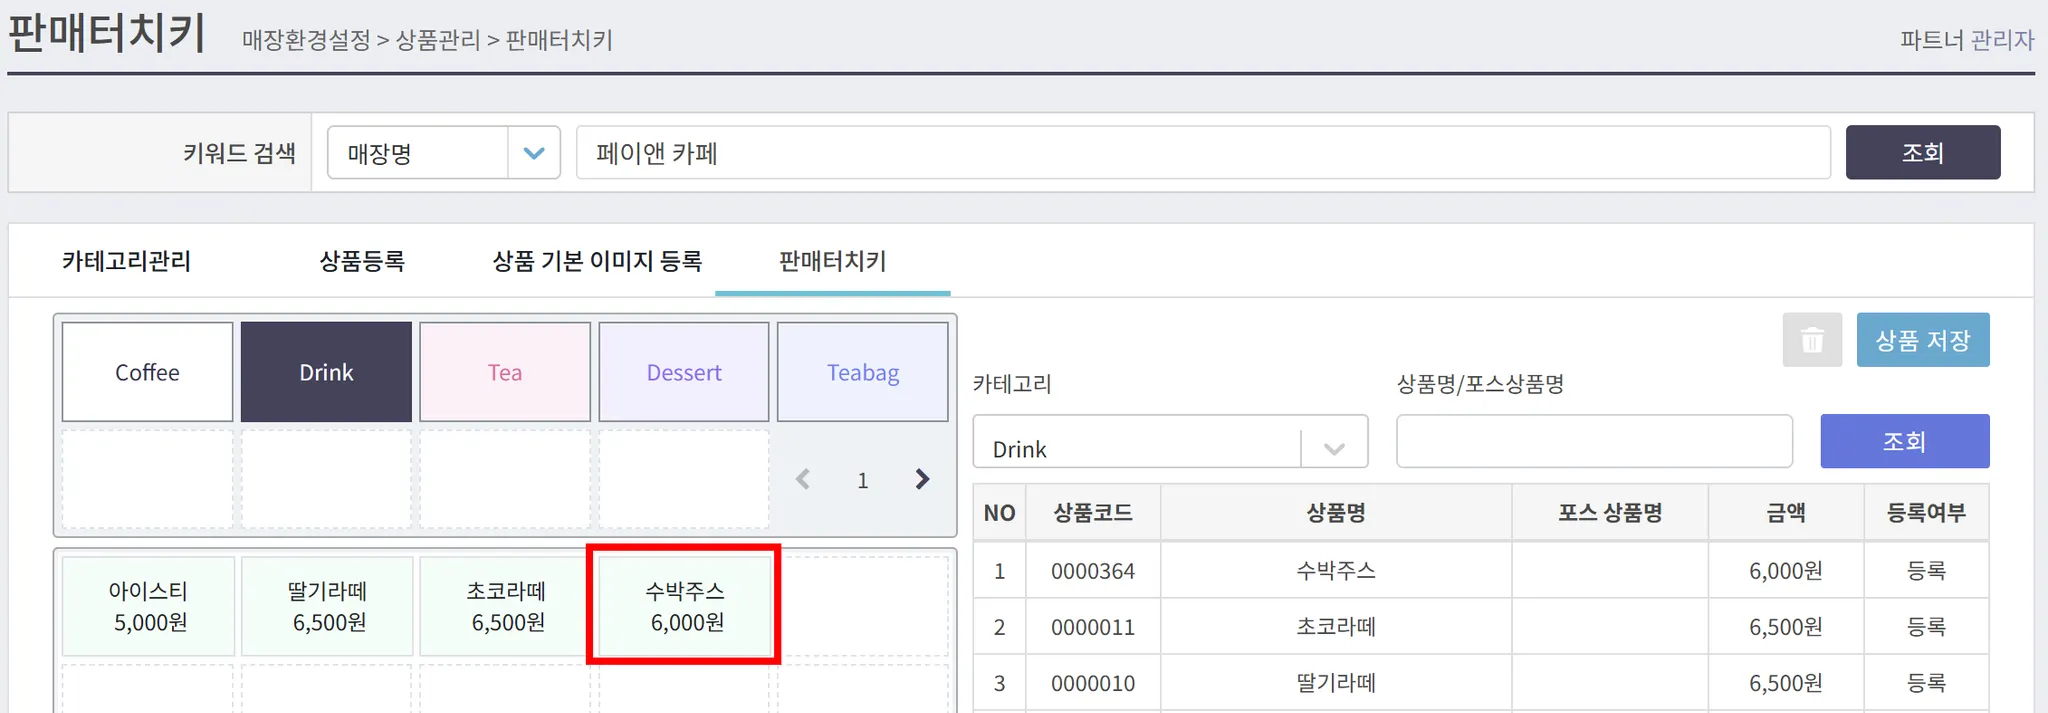
Task: Switch to the 상품등록 tab
Action: [x=362, y=261]
